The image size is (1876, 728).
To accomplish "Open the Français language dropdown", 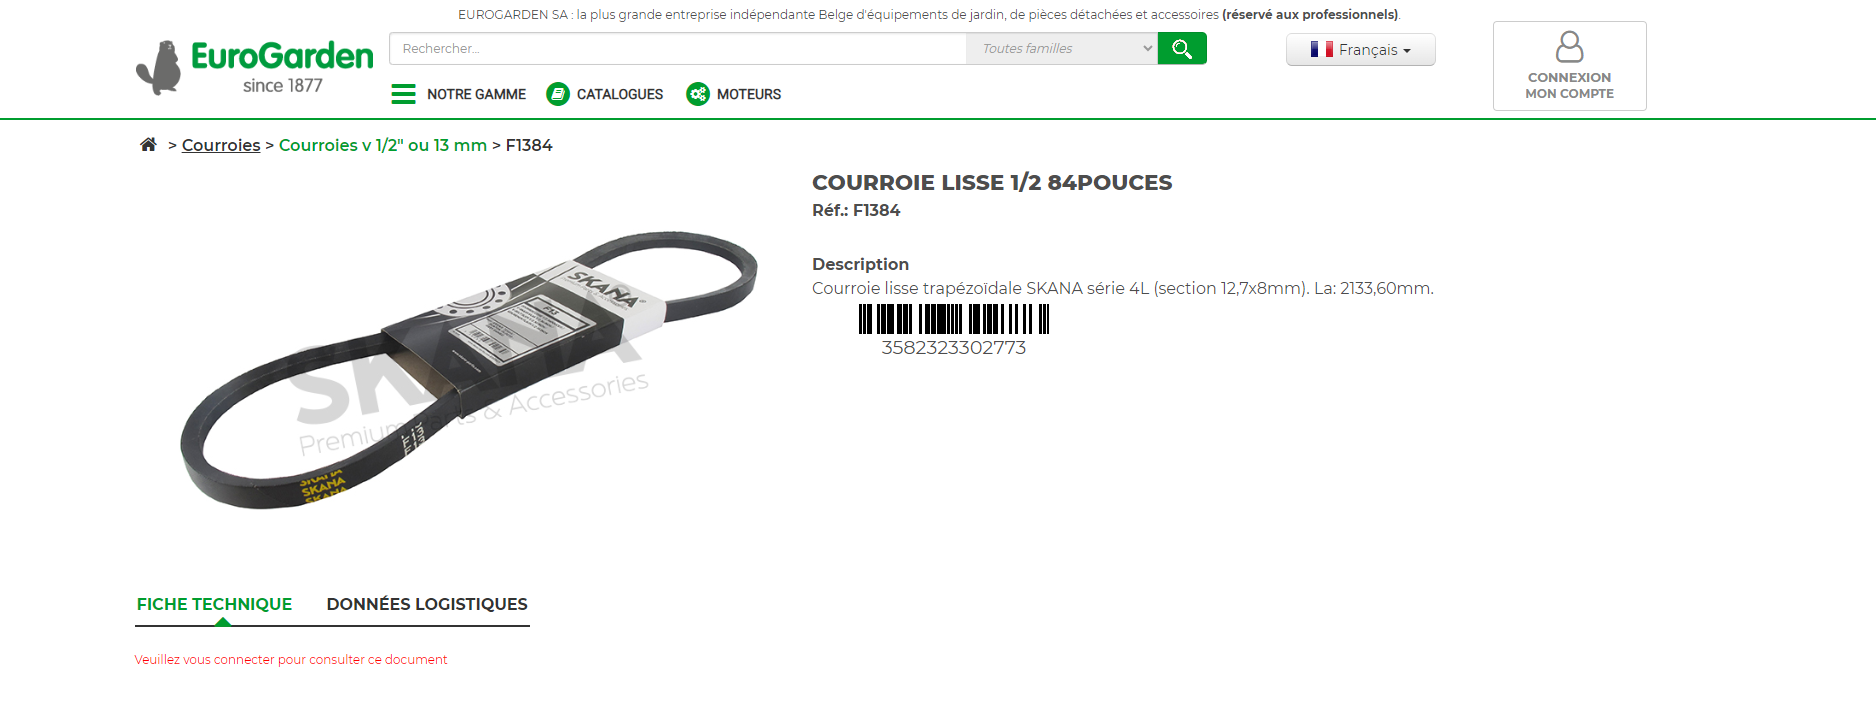I will [x=1361, y=49].
